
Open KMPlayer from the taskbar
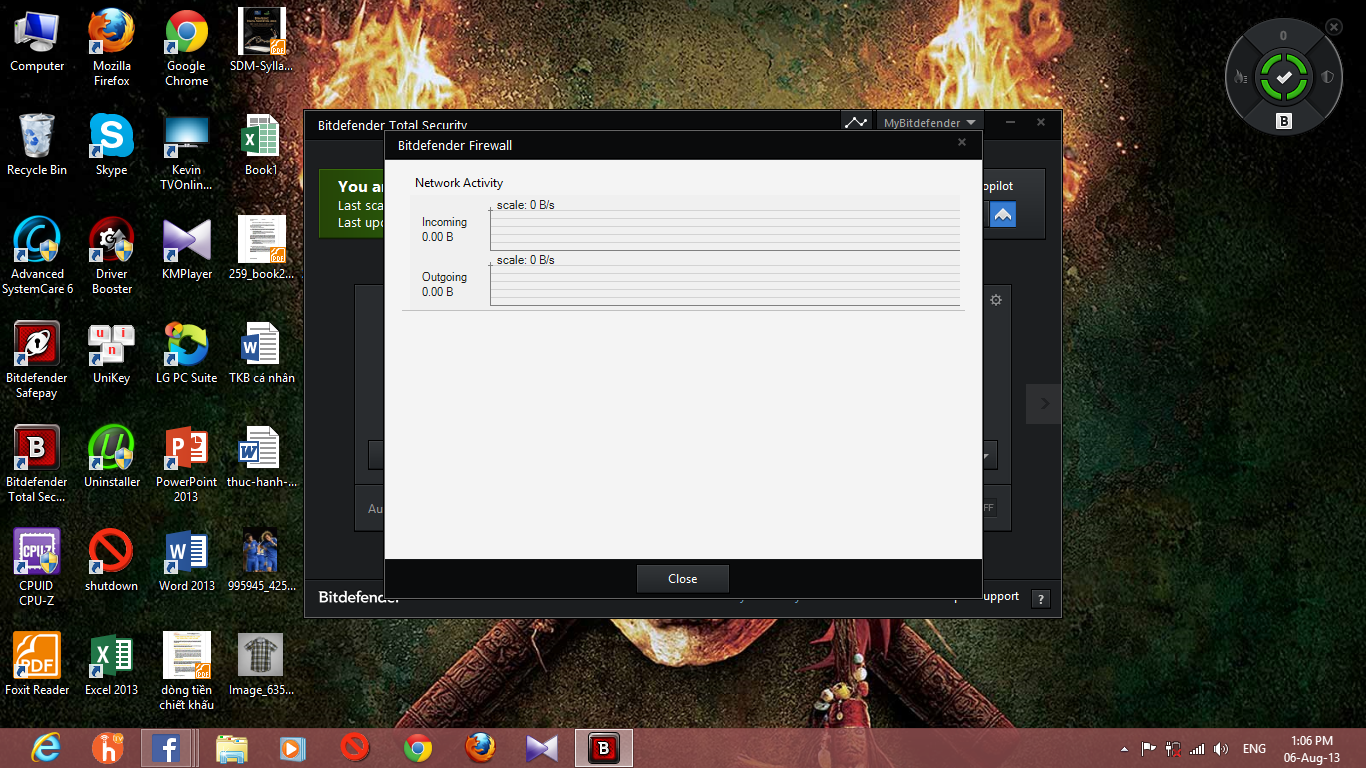[x=542, y=748]
